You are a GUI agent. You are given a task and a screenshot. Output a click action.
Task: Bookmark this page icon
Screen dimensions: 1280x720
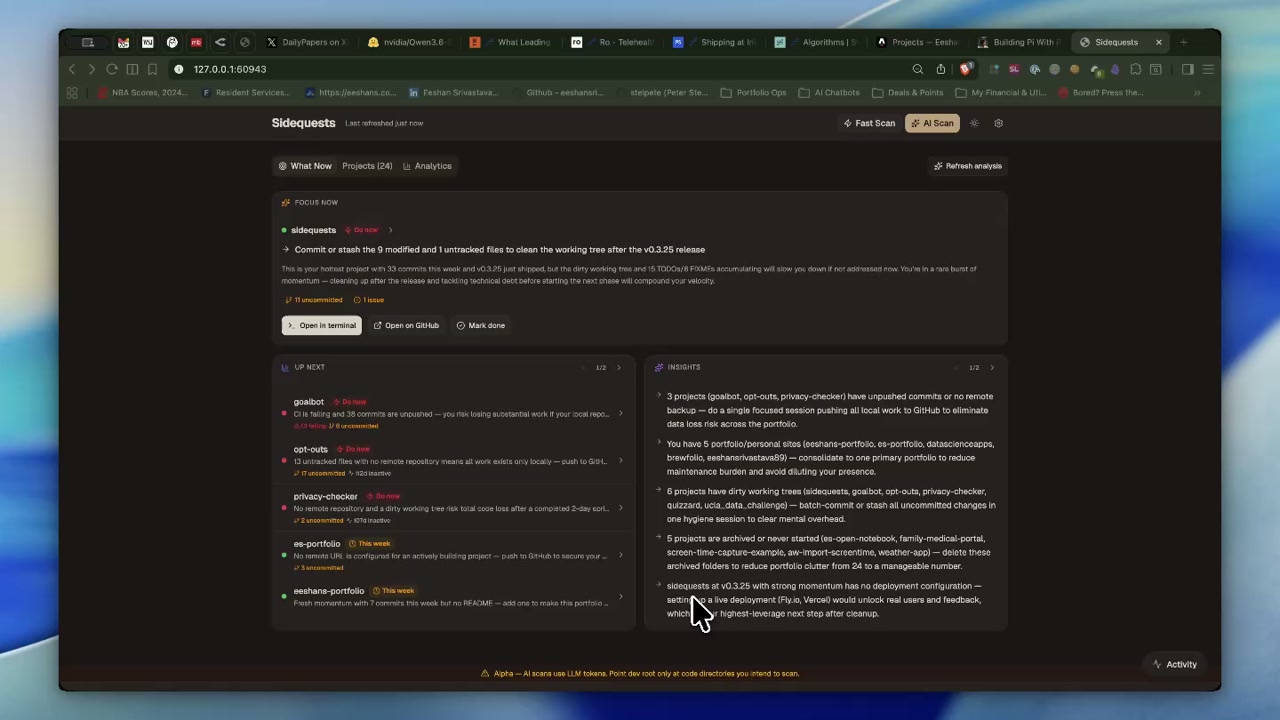pos(152,69)
